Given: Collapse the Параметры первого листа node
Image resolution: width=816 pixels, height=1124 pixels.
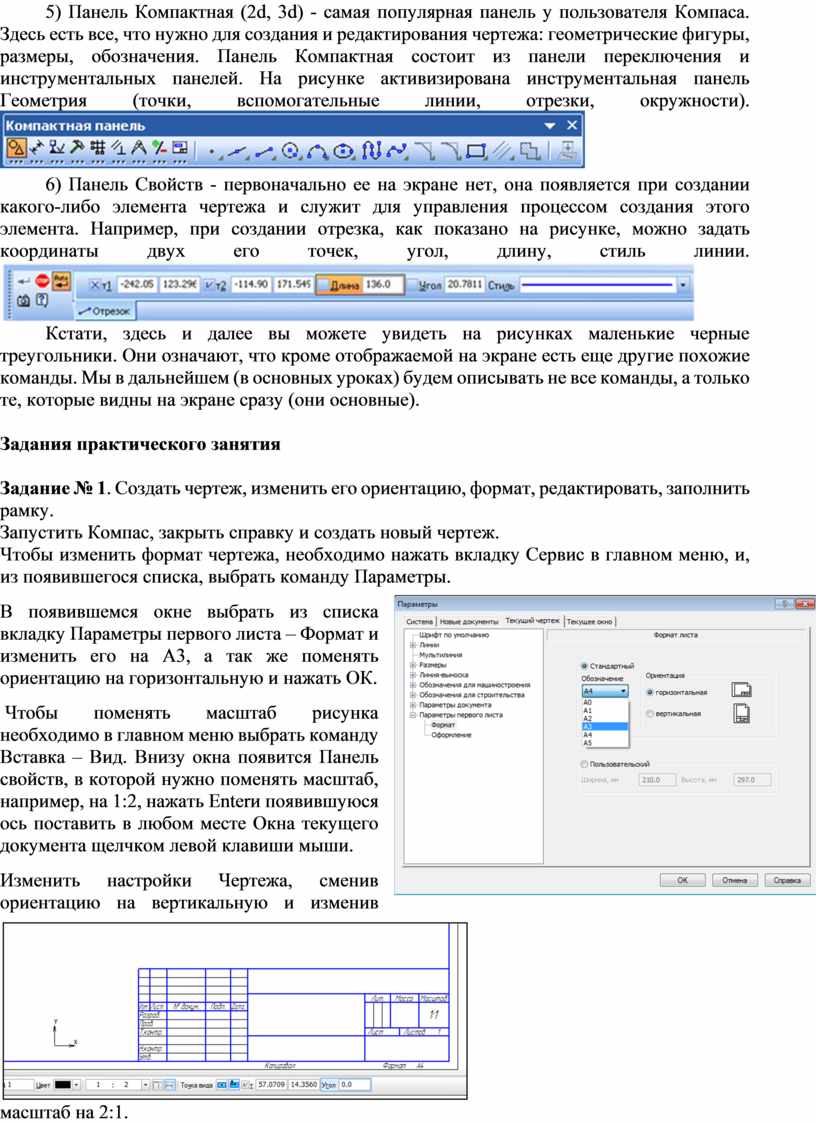Looking at the screenshot, I should 412,715.
